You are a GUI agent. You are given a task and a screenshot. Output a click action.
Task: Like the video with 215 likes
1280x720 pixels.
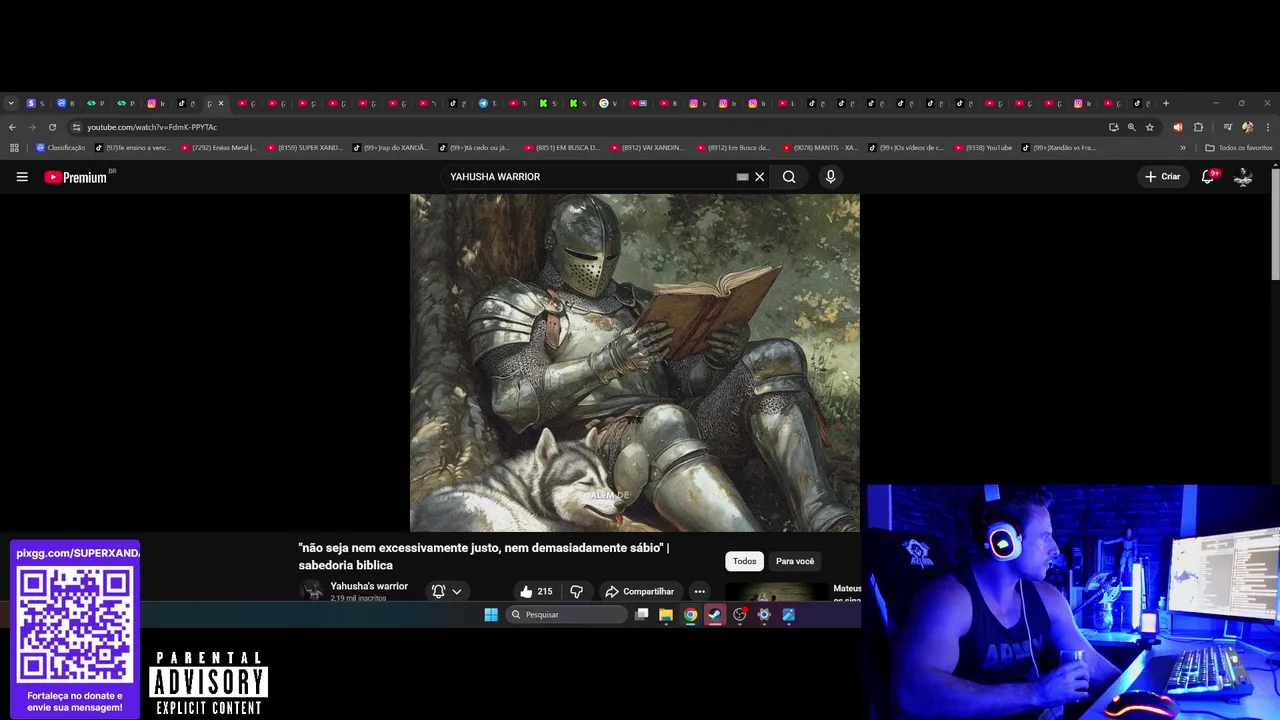536,591
